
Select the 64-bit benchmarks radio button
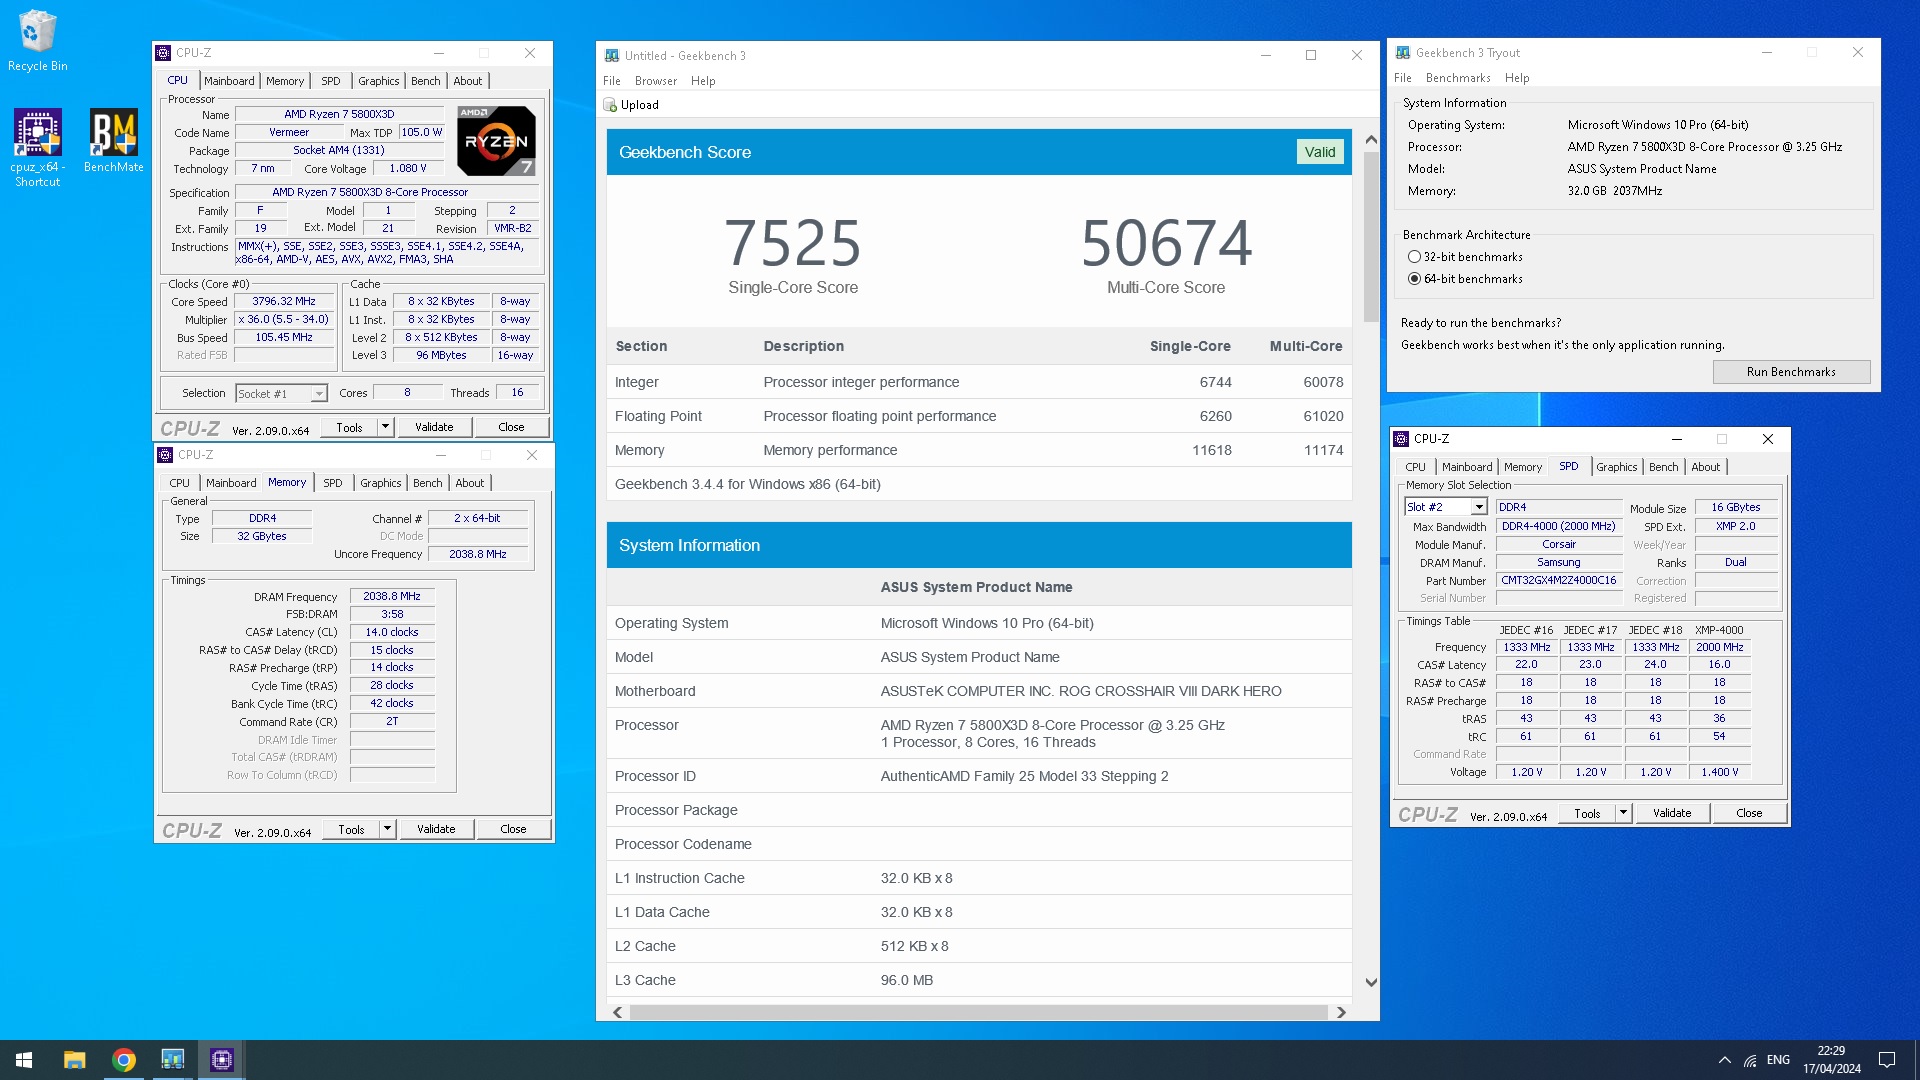click(x=1414, y=279)
